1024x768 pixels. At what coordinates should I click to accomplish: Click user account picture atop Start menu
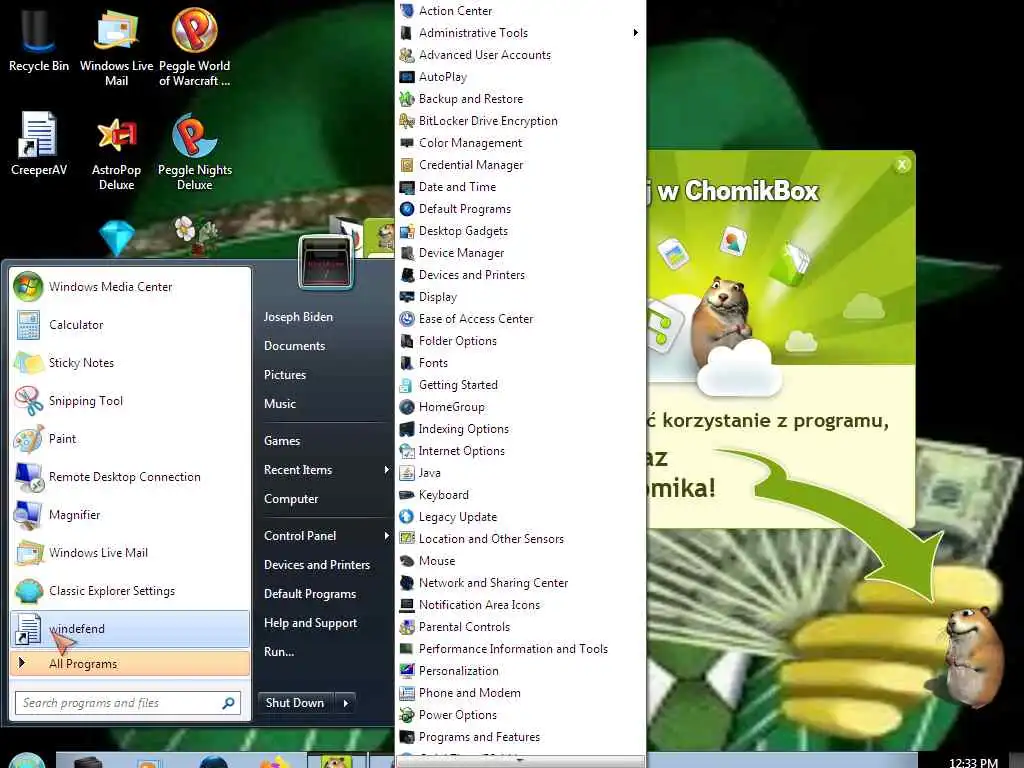tap(326, 263)
